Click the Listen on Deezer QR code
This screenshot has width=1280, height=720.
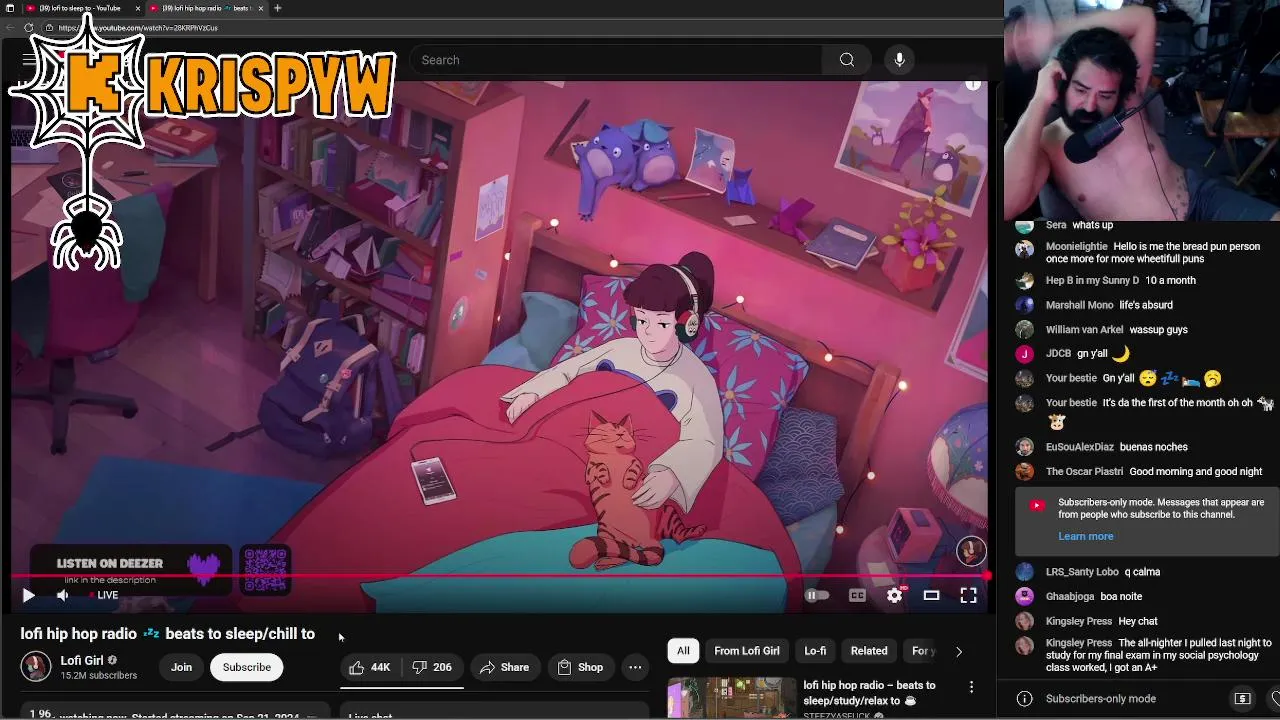265,570
